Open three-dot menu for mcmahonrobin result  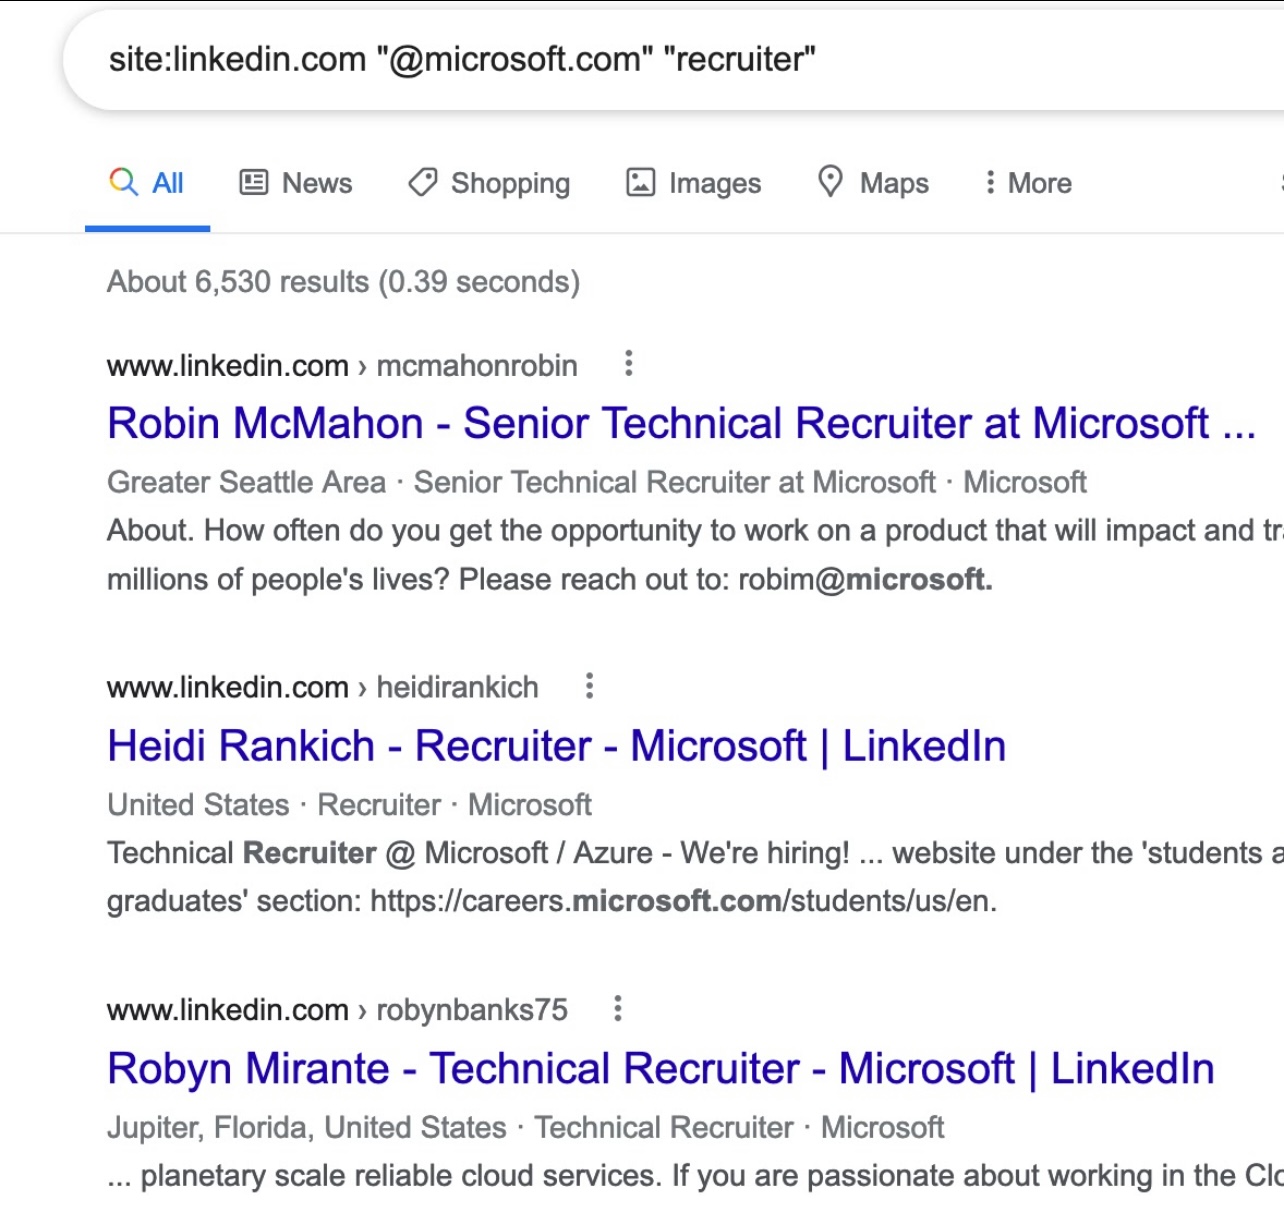tap(629, 363)
